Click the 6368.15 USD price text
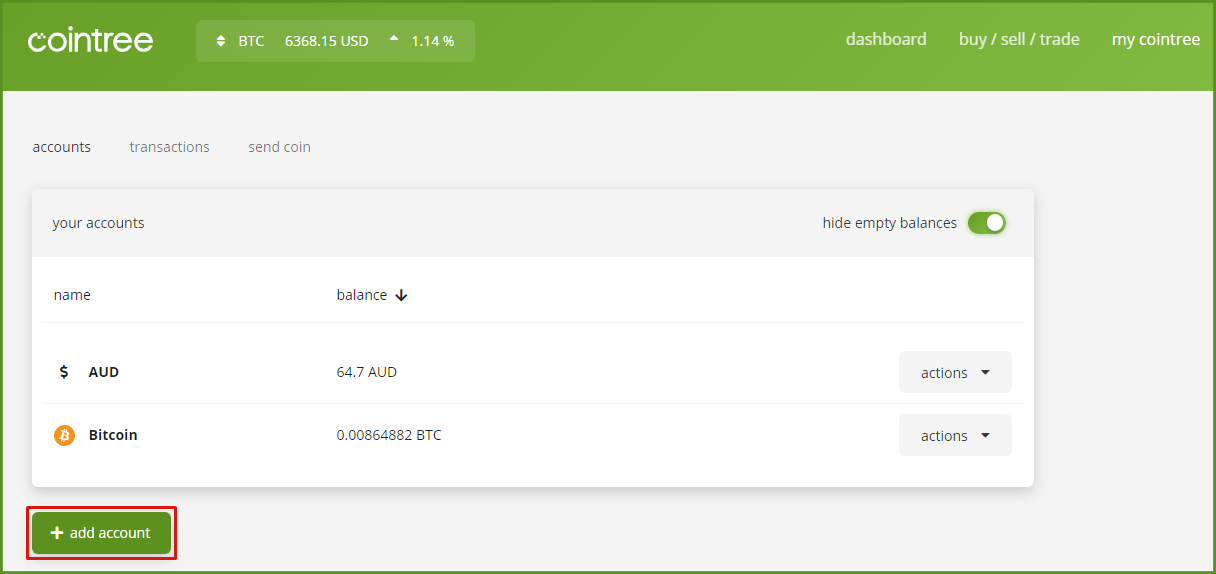This screenshot has width=1216, height=574. click(x=327, y=41)
